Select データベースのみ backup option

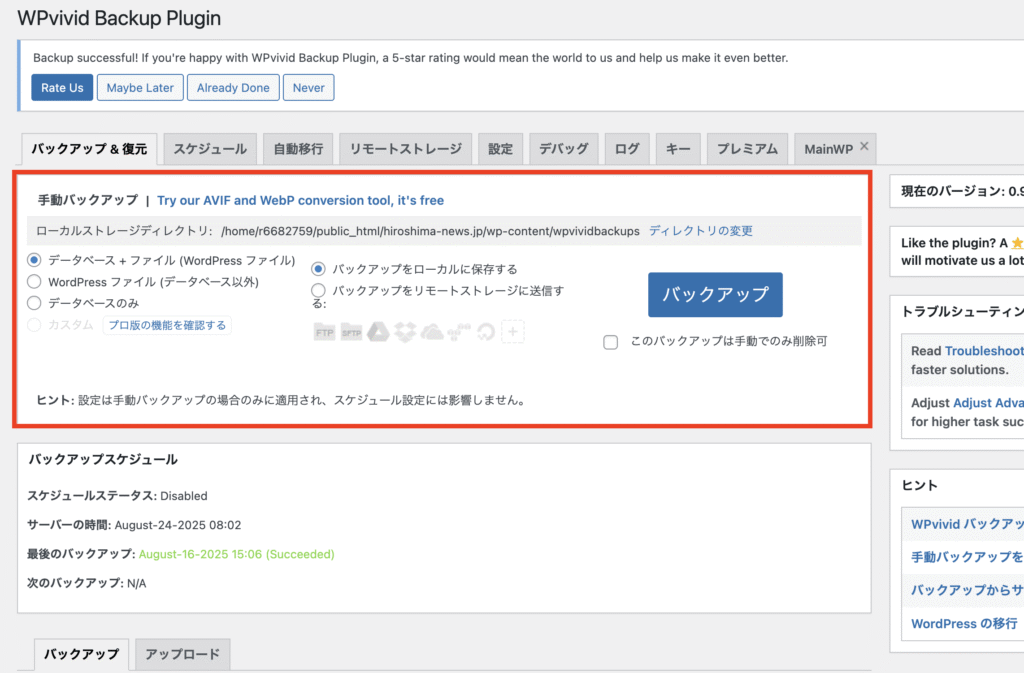coord(34,303)
